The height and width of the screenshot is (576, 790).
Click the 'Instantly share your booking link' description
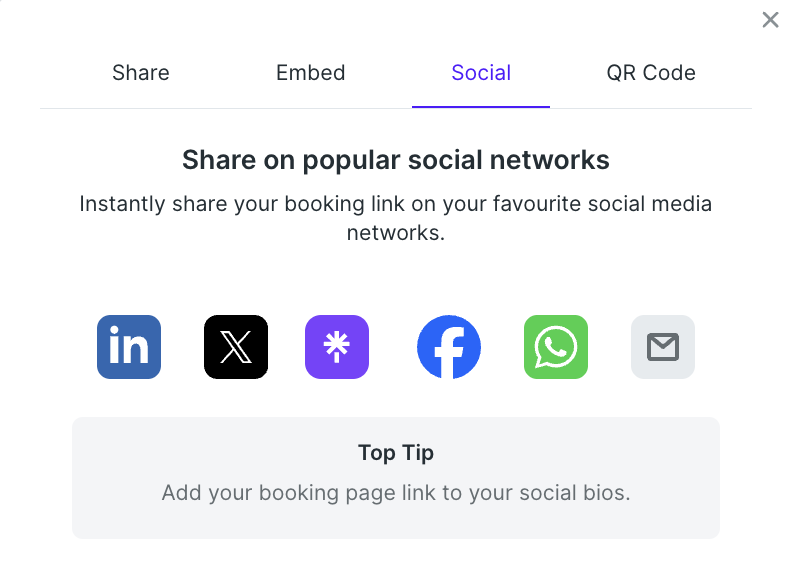[x=396, y=218]
